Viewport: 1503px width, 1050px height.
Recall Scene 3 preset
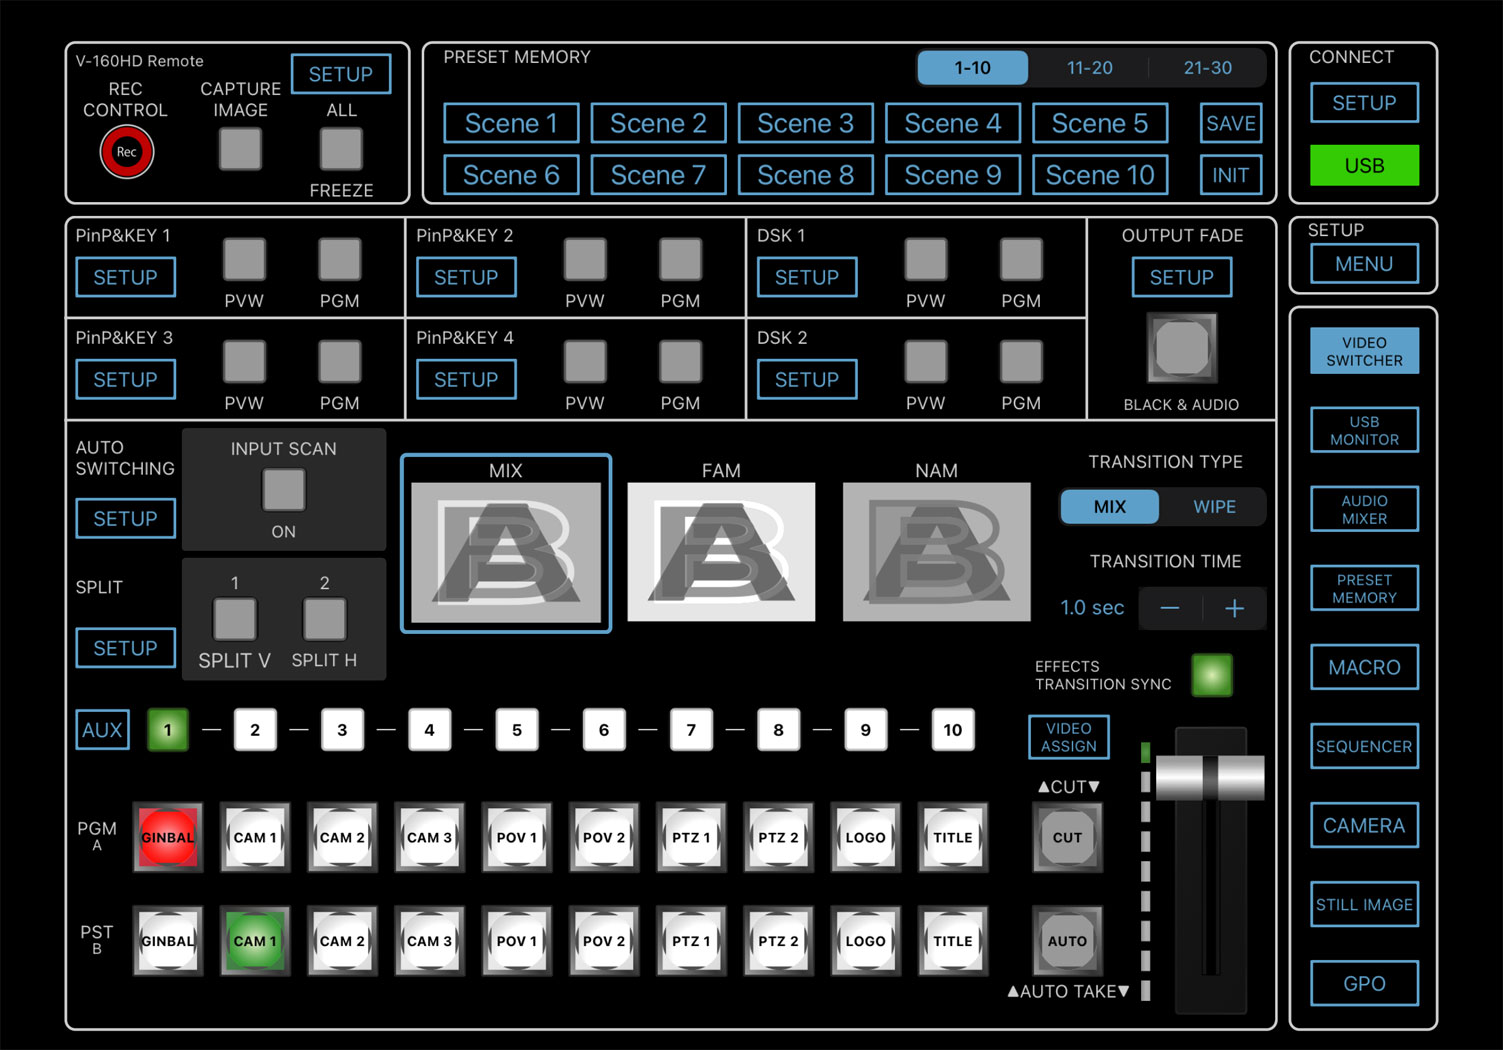tap(805, 123)
